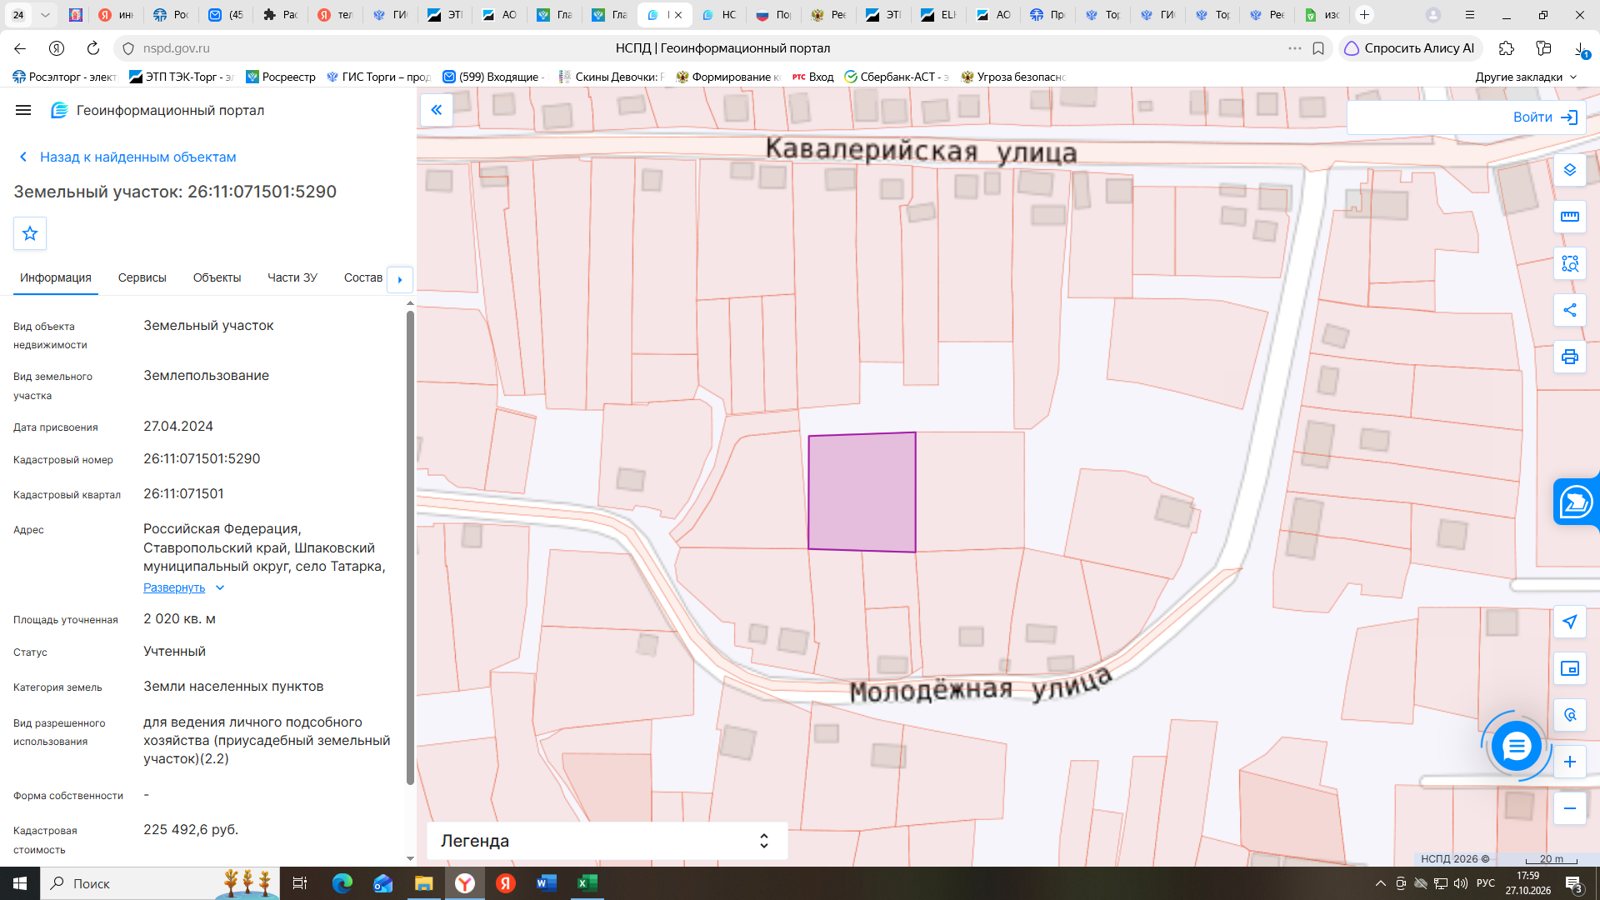Expand Другие закладки bookmarks folder
The image size is (1600, 900).
[1525, 77]
